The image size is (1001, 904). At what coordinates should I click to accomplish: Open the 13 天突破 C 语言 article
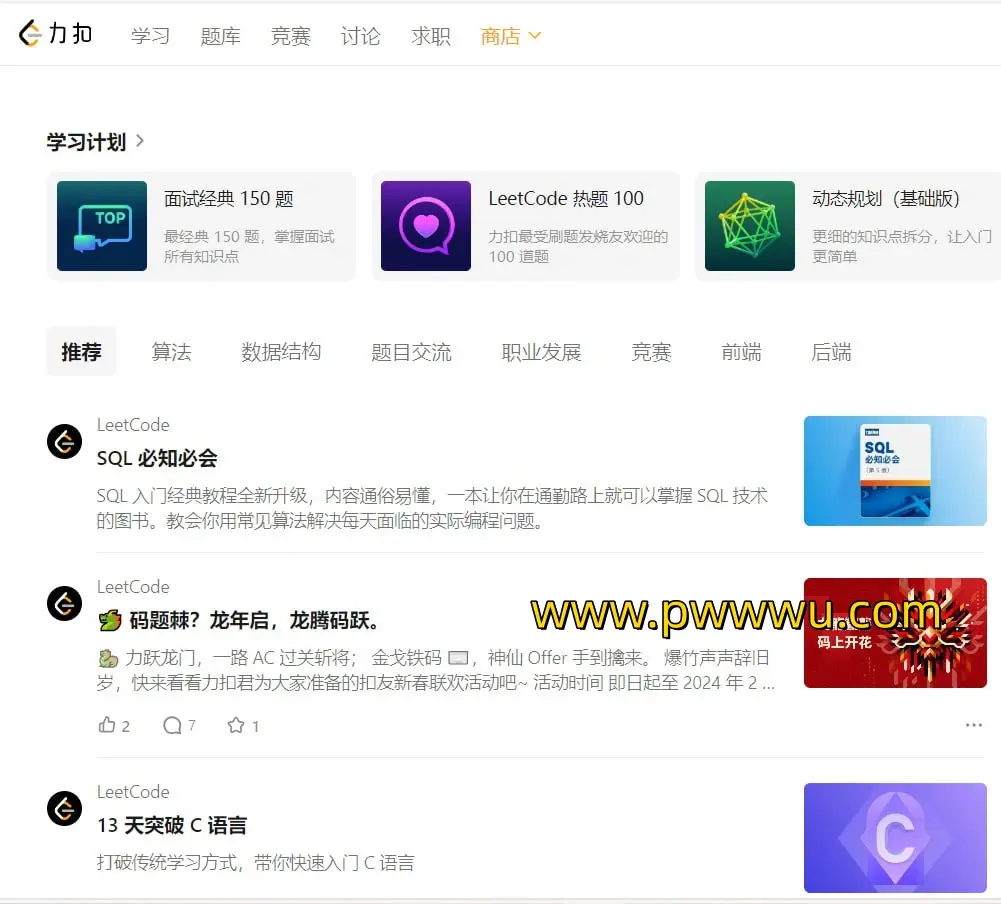(x=172, y=825)
